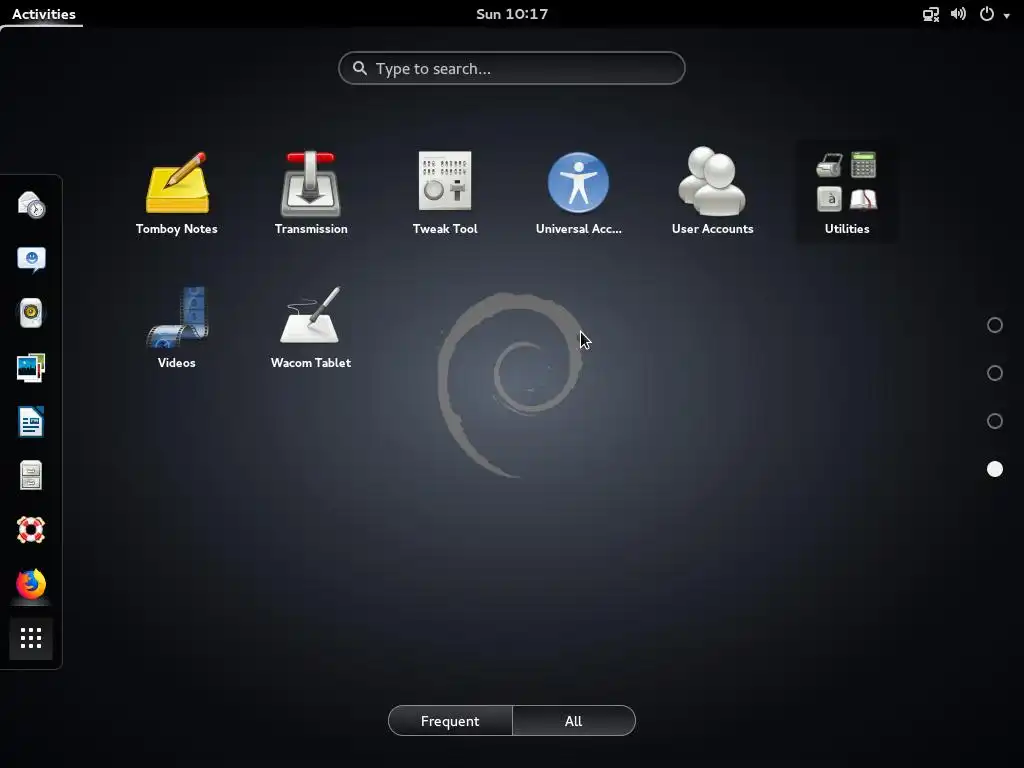Open the Tweak Tool application
Viewport: 1024px width, 768px height.
click(x=445, y=181)
